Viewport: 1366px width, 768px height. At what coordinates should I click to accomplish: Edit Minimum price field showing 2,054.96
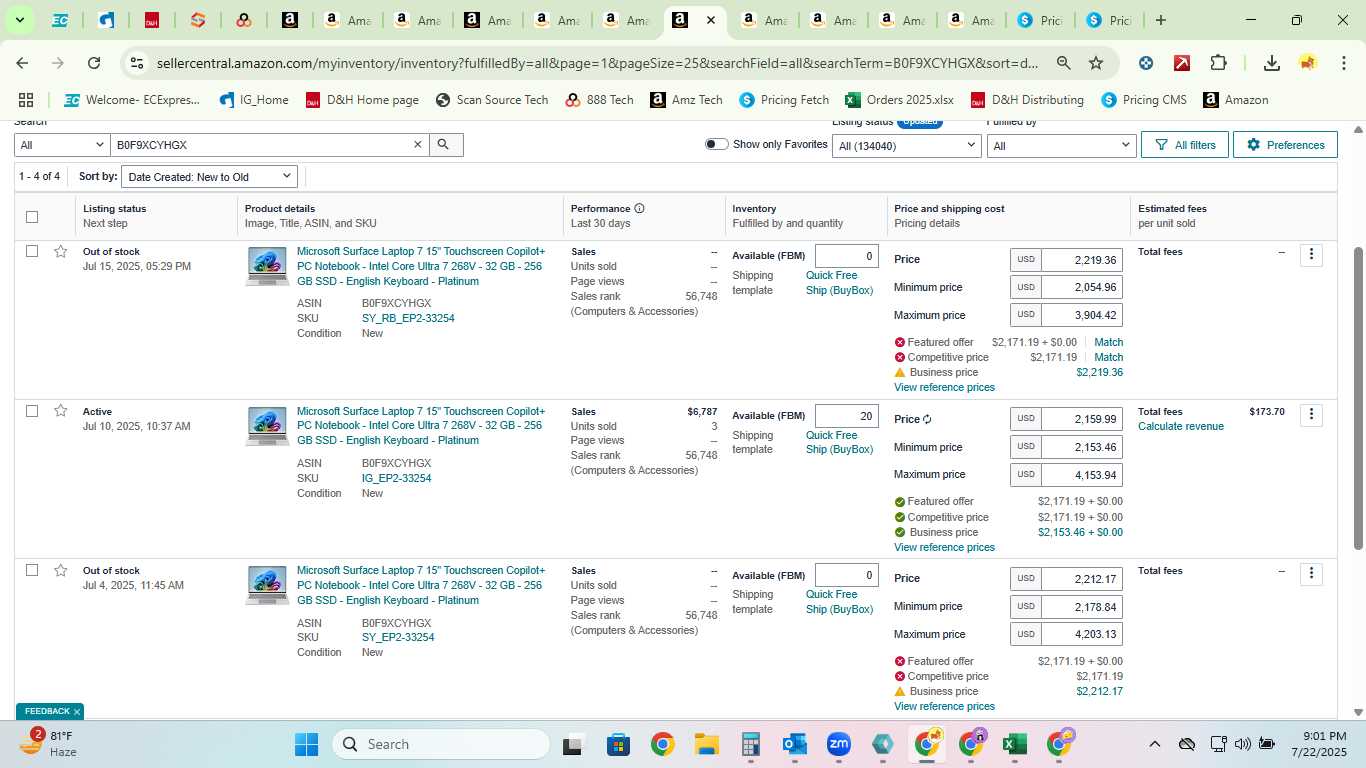click(x=1081, y=287)
